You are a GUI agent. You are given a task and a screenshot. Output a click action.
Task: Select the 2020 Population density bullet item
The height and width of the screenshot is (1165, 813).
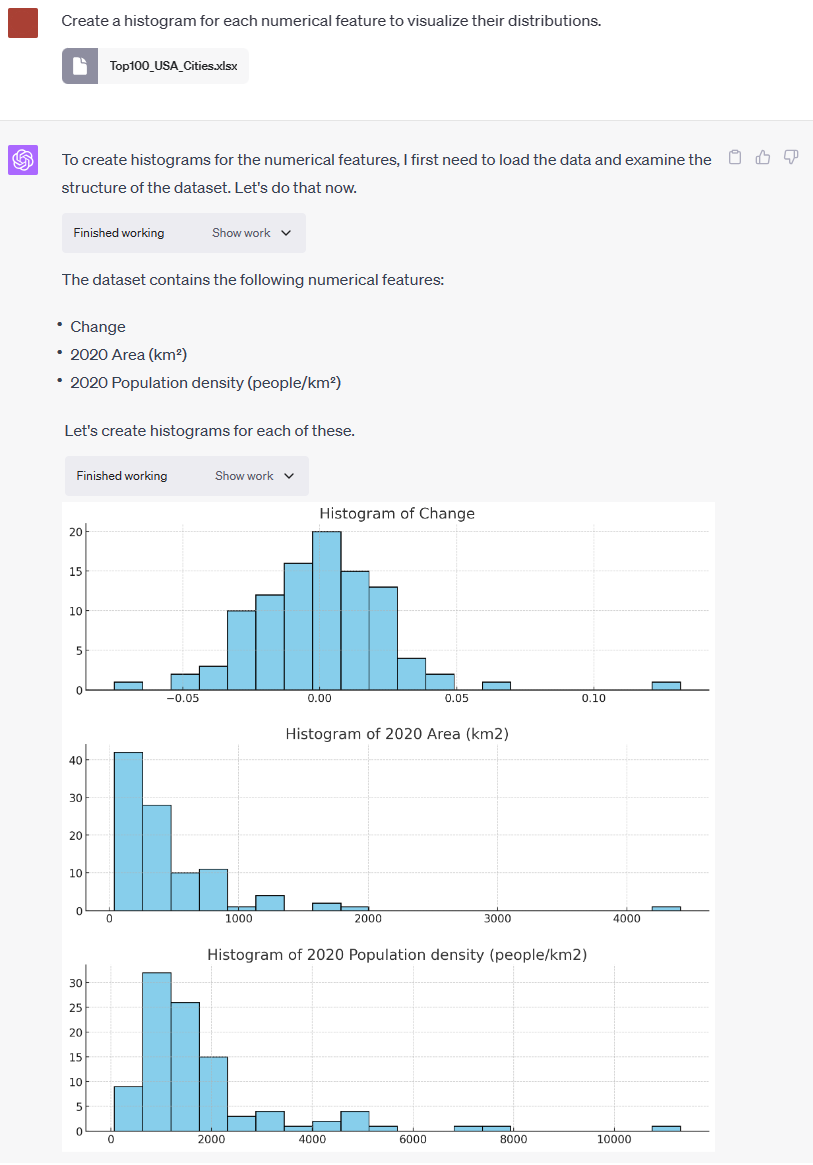coord(206,382)
